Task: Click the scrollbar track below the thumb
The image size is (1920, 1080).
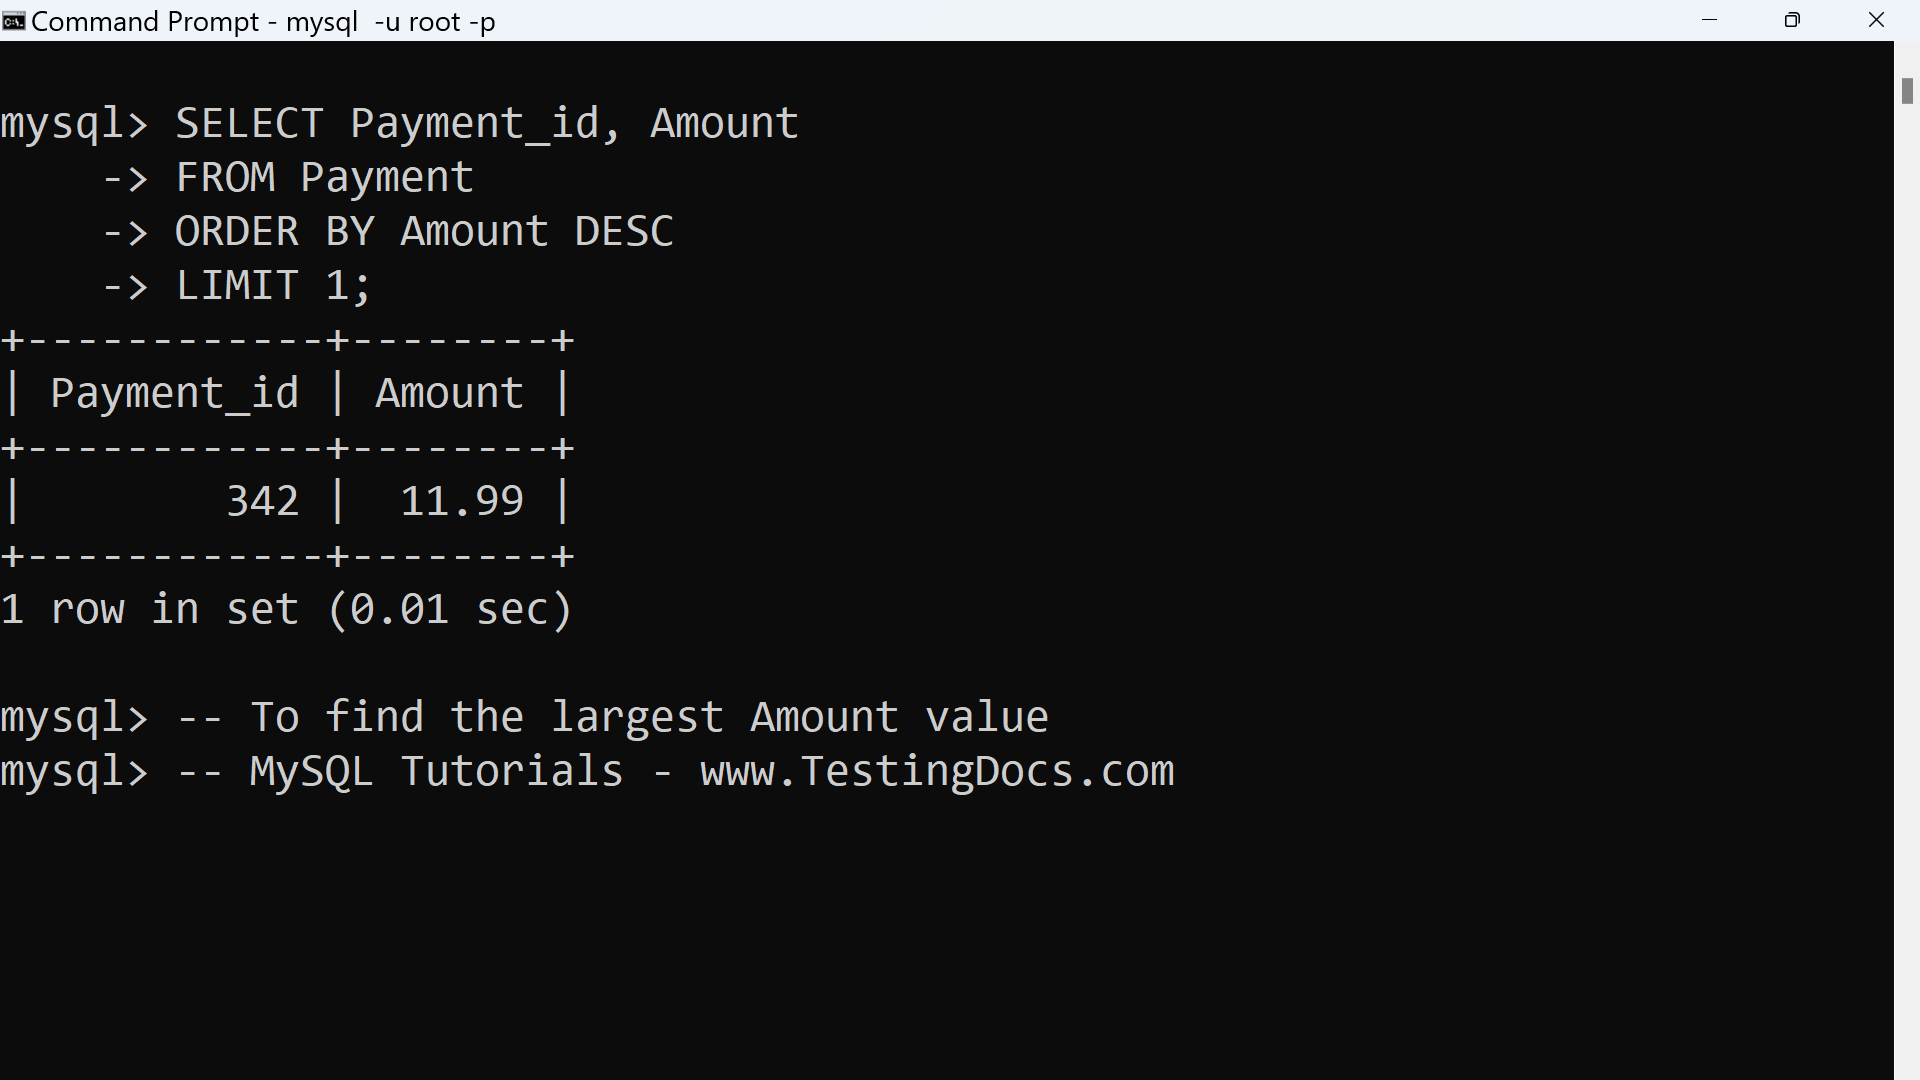Action: click(x=1907, y=600)
